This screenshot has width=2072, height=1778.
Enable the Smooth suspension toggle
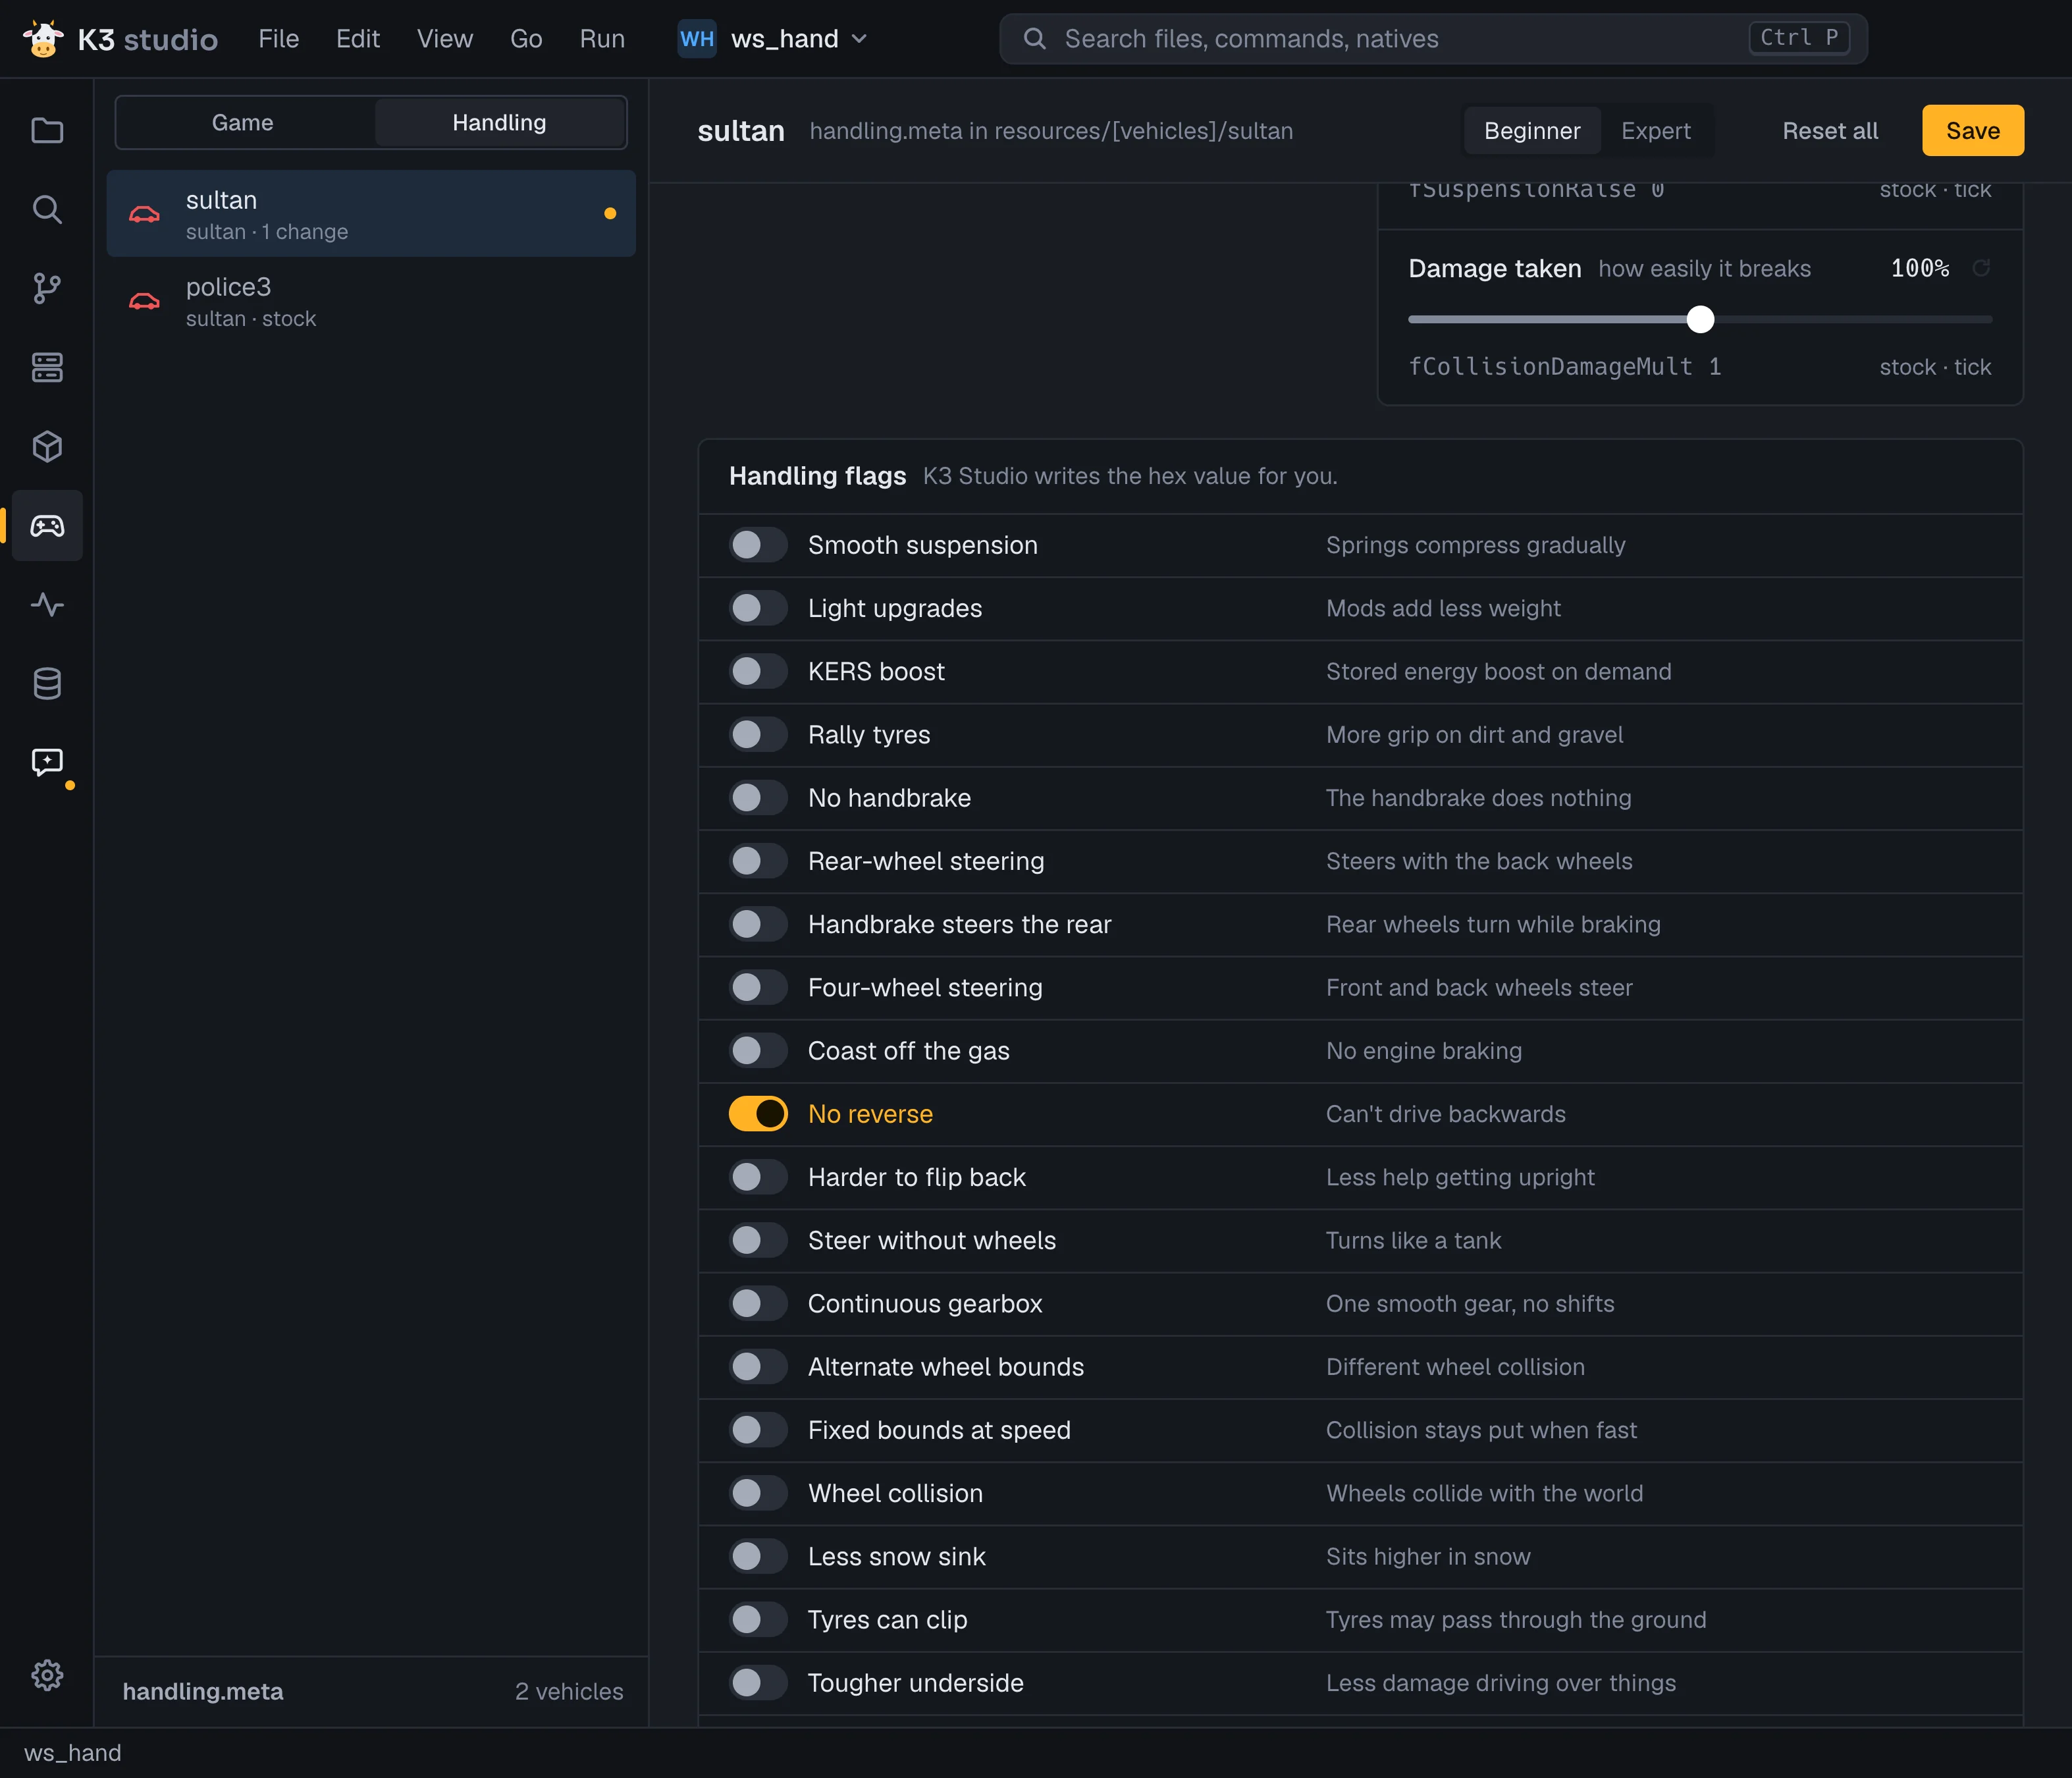(758, 545)
